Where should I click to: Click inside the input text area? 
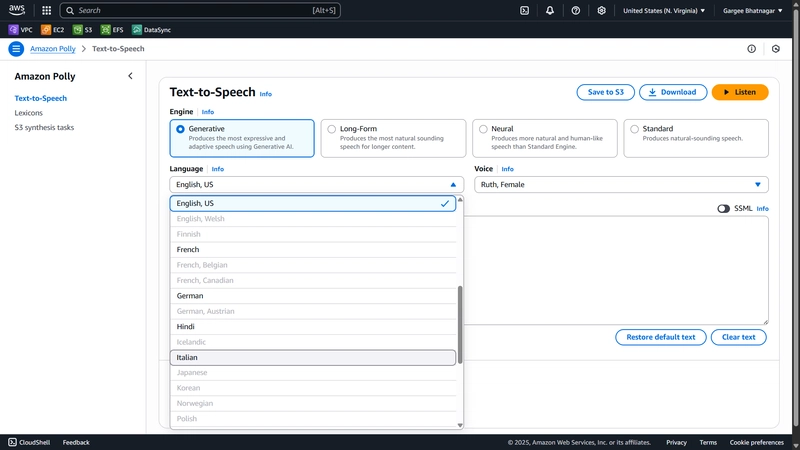click(x=616, y=270)
